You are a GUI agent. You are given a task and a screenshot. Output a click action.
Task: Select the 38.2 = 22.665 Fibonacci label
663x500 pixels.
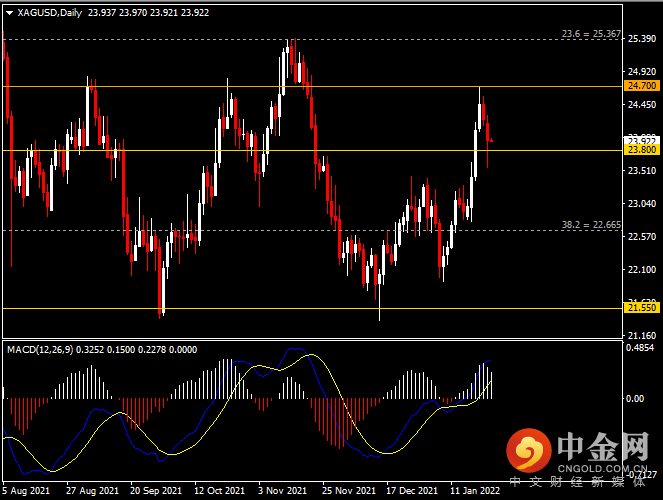pyautogui.click(x=591, y=224)
